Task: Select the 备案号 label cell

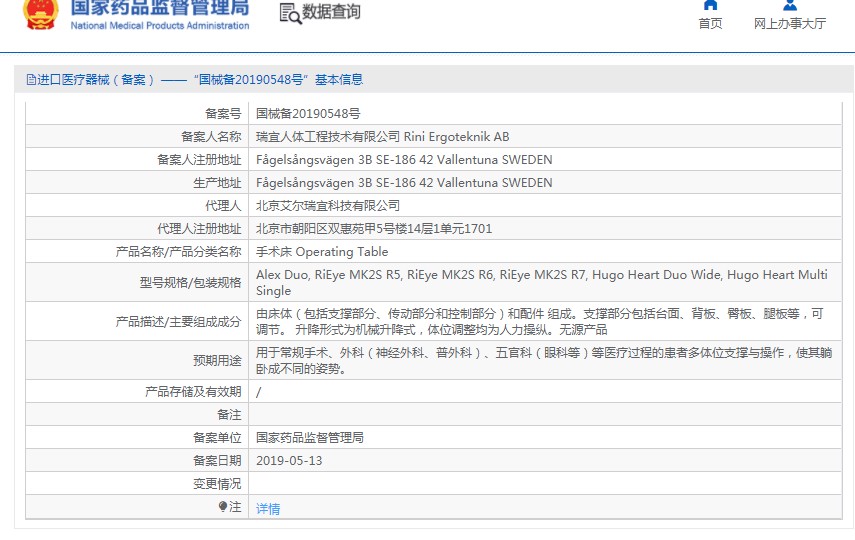Action: tap(223, 113)
